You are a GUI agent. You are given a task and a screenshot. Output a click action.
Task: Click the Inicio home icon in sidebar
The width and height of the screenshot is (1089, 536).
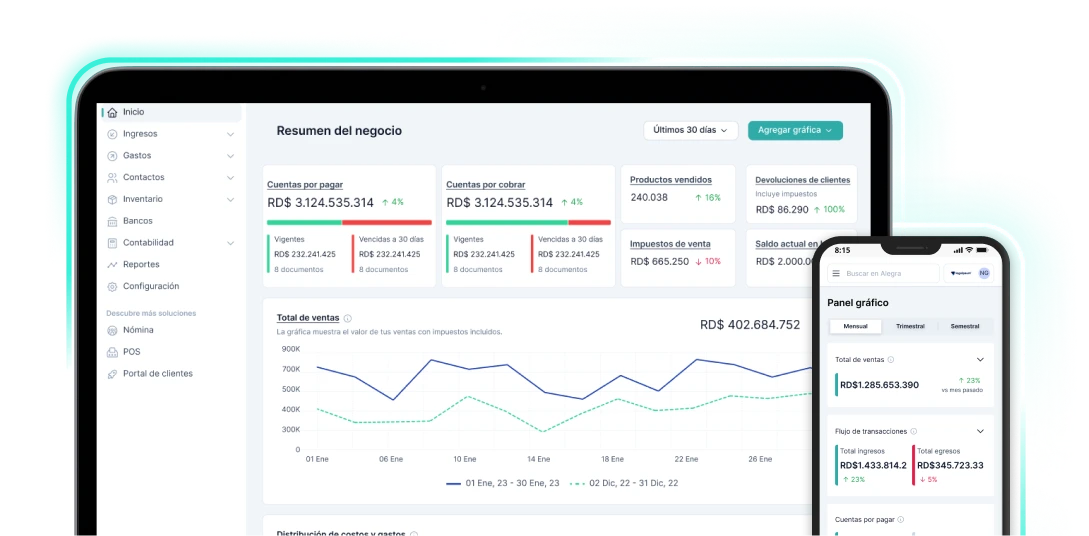click(x=112, y=113)
